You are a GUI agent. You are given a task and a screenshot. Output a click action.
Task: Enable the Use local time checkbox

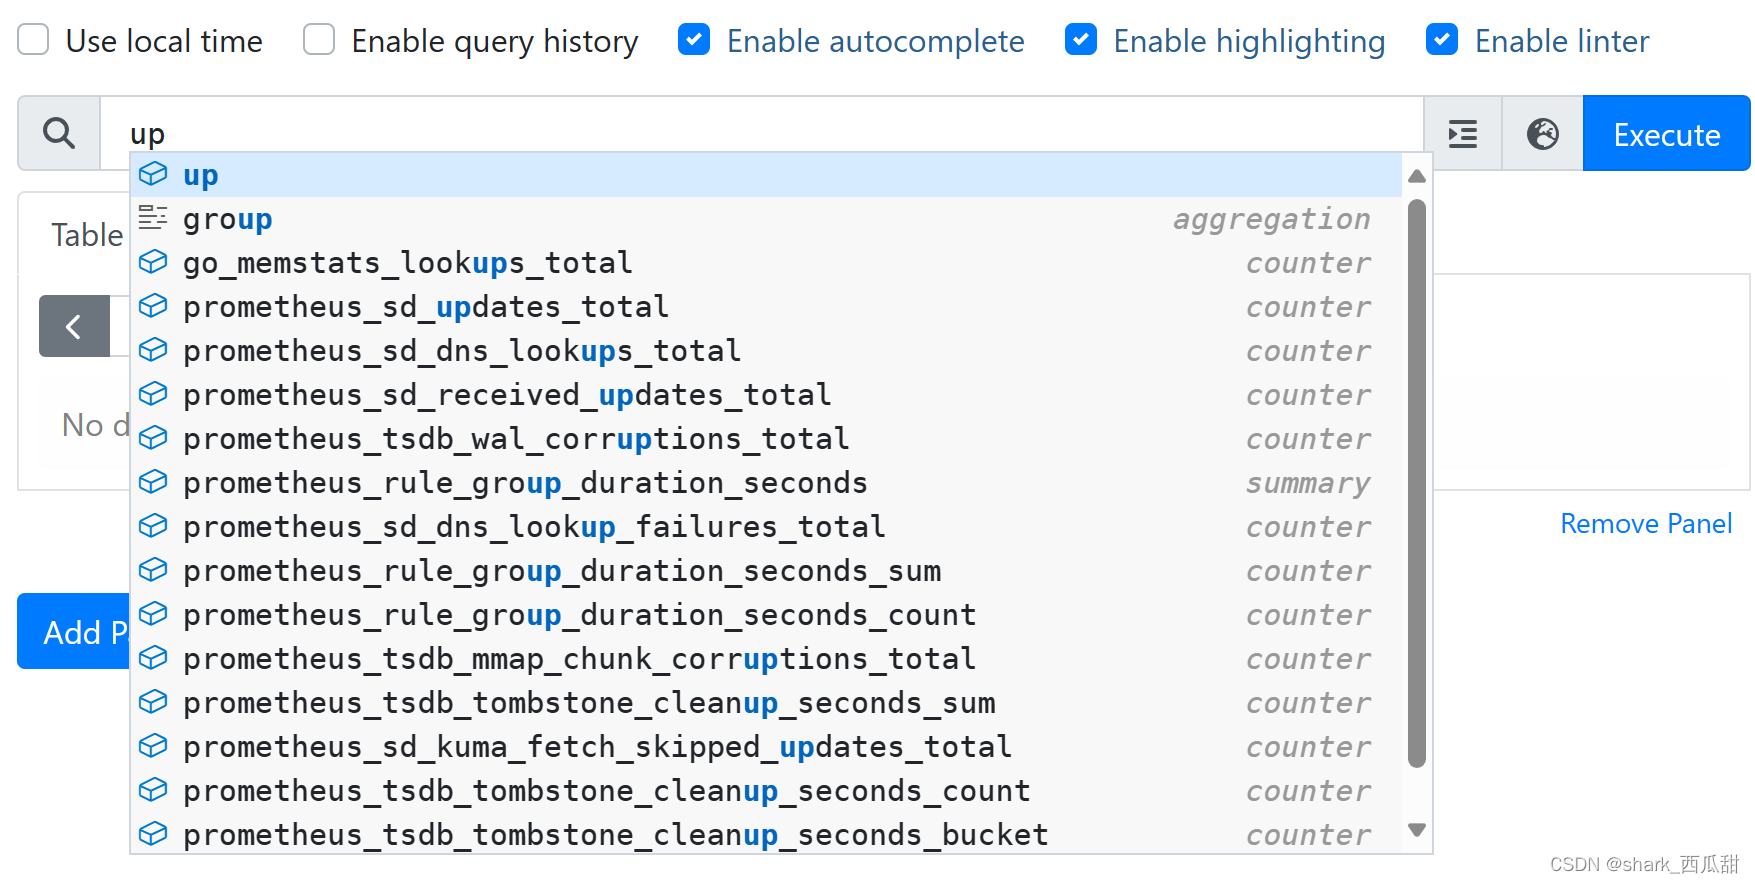[33, 40]
